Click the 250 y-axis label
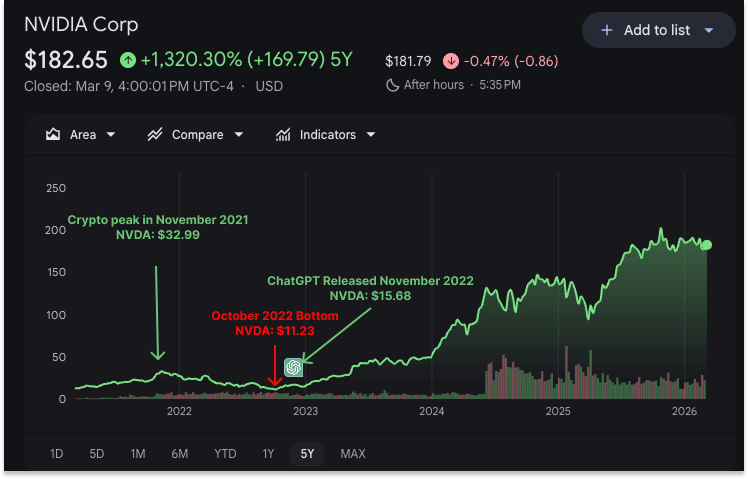This screenshot has width=748, height=479. coord(56,188)
